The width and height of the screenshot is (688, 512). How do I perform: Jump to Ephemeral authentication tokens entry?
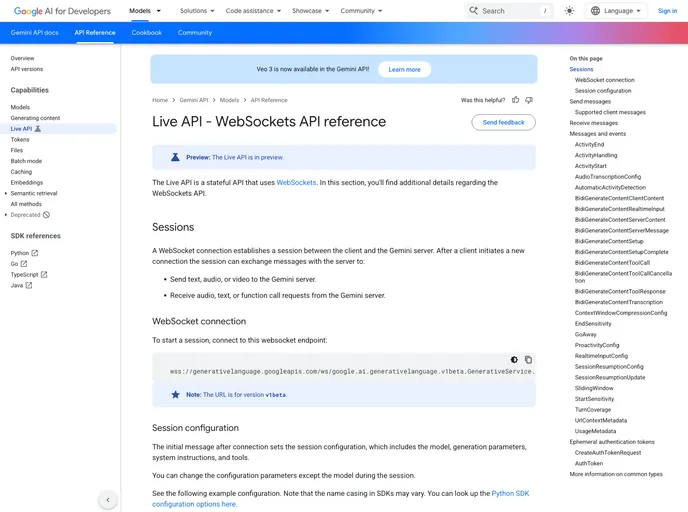pyautogui.click(x=612, y=442)
